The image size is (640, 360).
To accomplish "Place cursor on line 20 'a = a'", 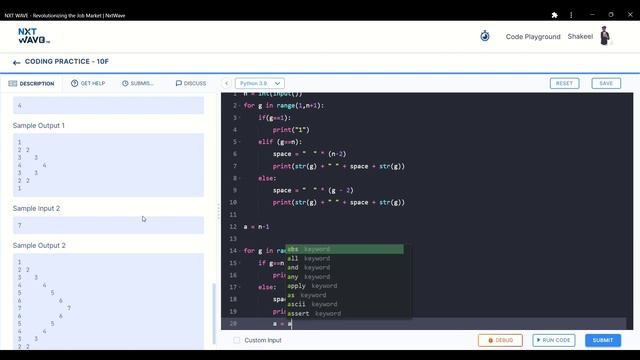I will 282,323.
